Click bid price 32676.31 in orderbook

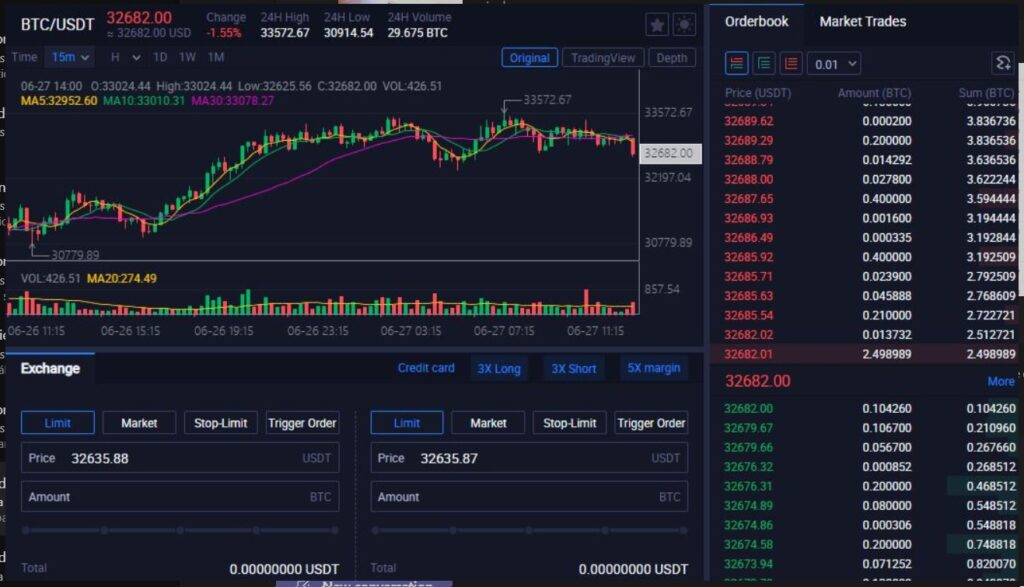click(748, 486)
